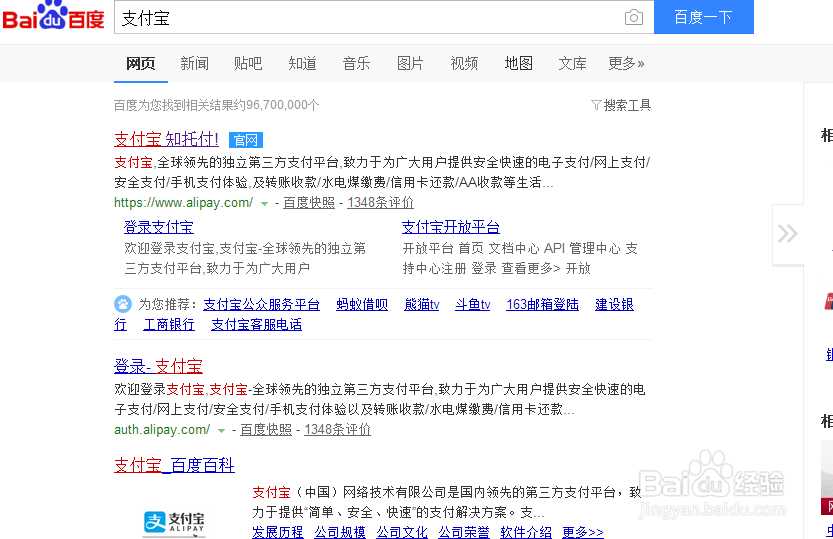Viewport: 833px width, 539px height.
Task: Open the 斗鱼tv recommendation
Action: 473,304
